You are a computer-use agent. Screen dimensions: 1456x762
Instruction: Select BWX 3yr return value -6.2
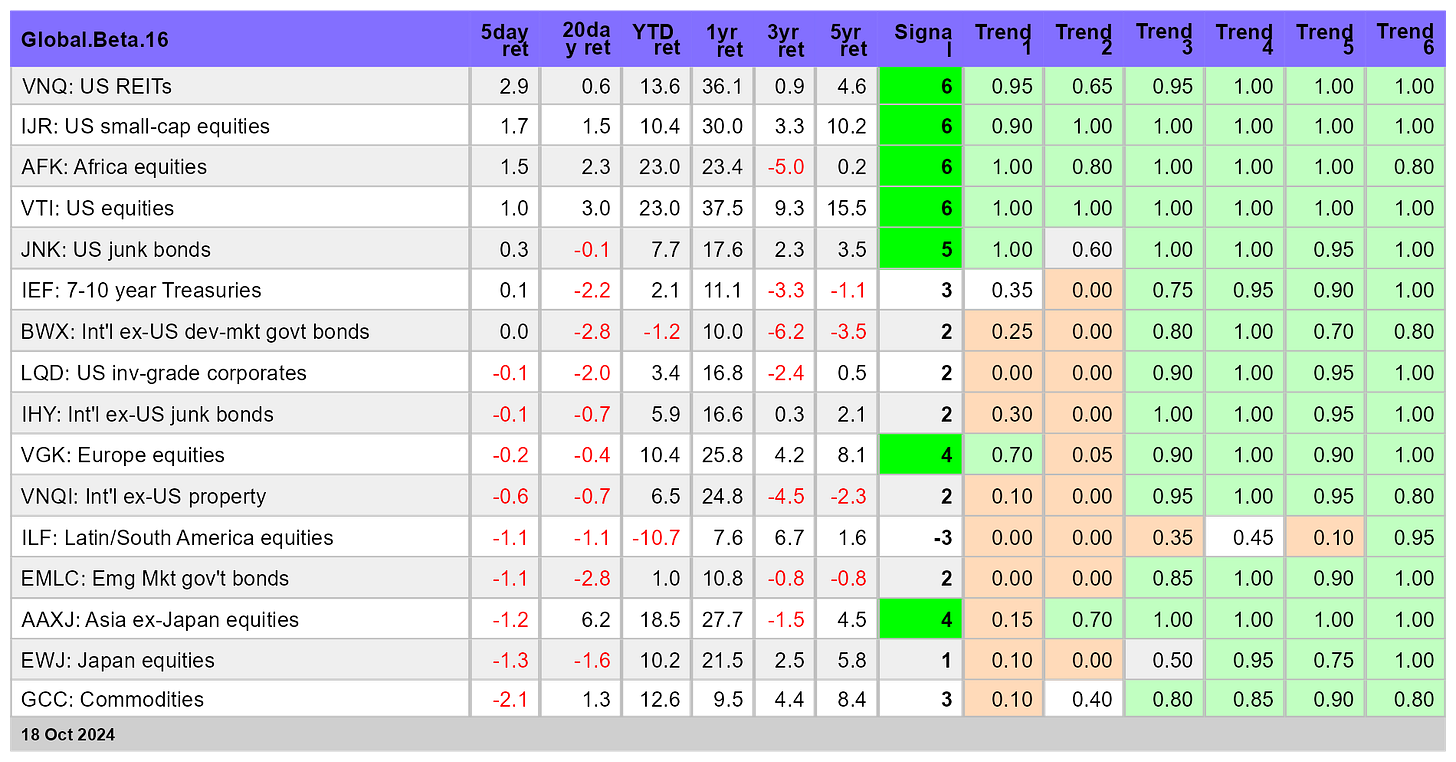pyautogui.click(x=786, y=331)
